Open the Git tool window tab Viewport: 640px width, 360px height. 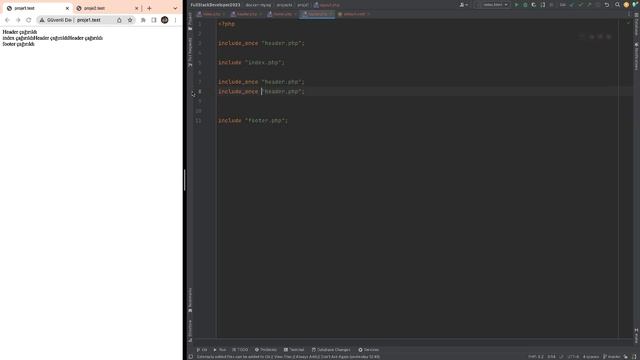tap(202, 350)
